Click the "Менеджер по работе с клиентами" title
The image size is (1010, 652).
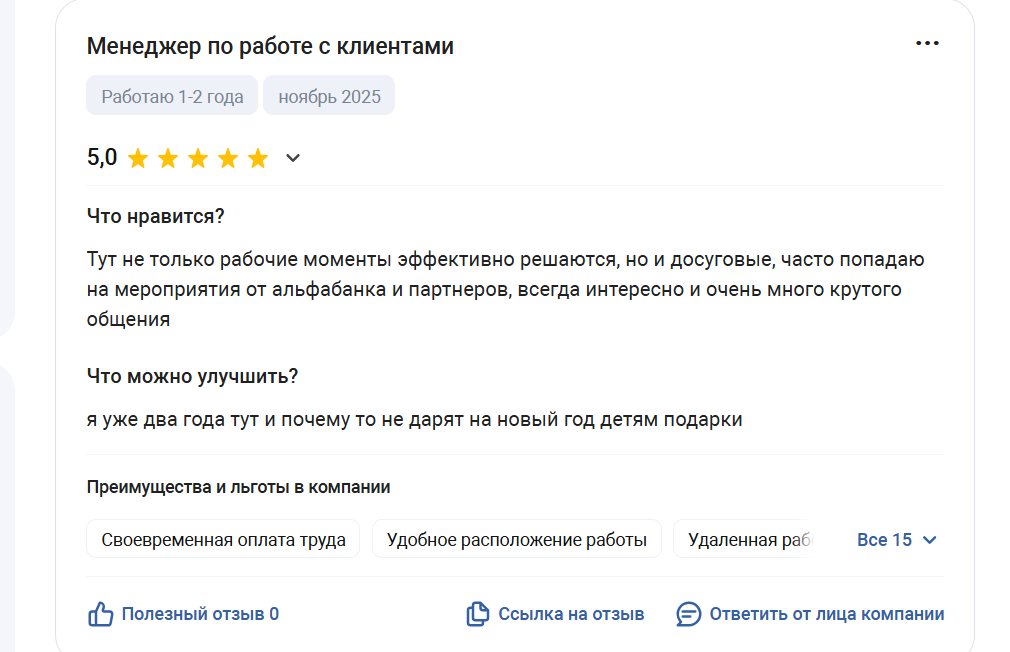[x=270, y=46]
